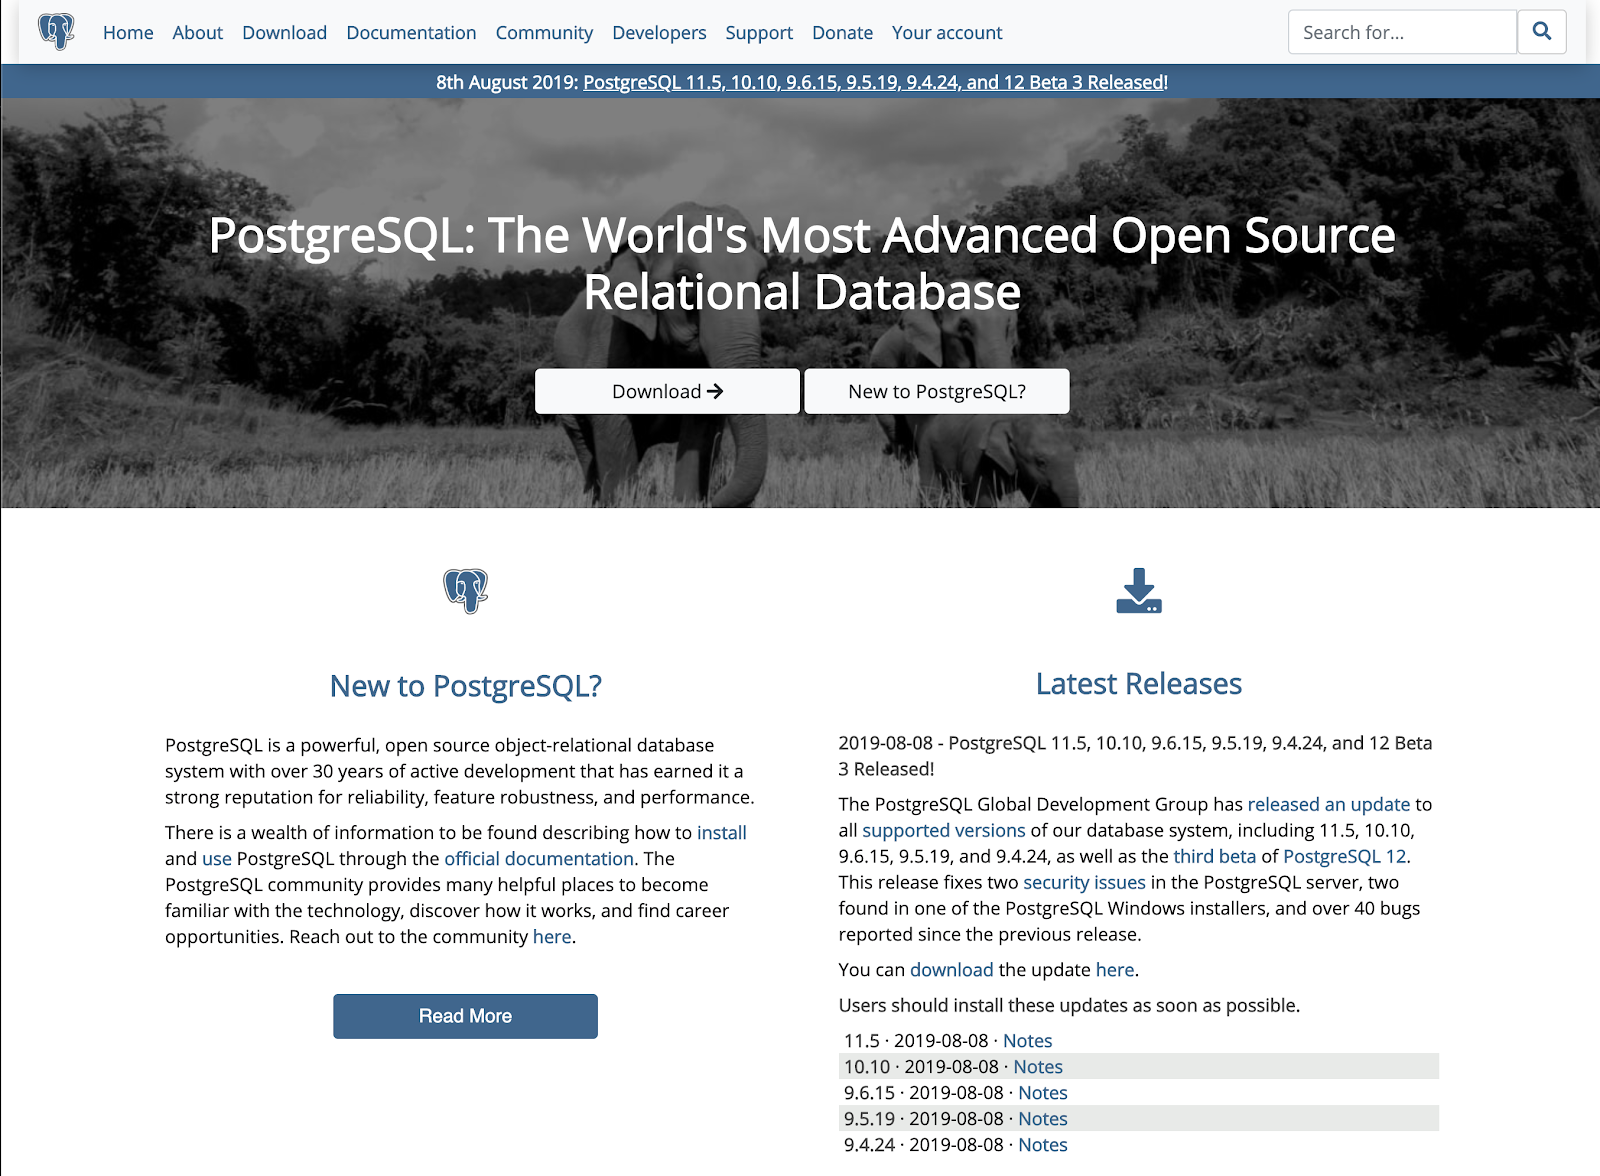The height and width of the screenshot is (1176, 1600).
Task: Navigate to Community section
Action: click(544, 33)
